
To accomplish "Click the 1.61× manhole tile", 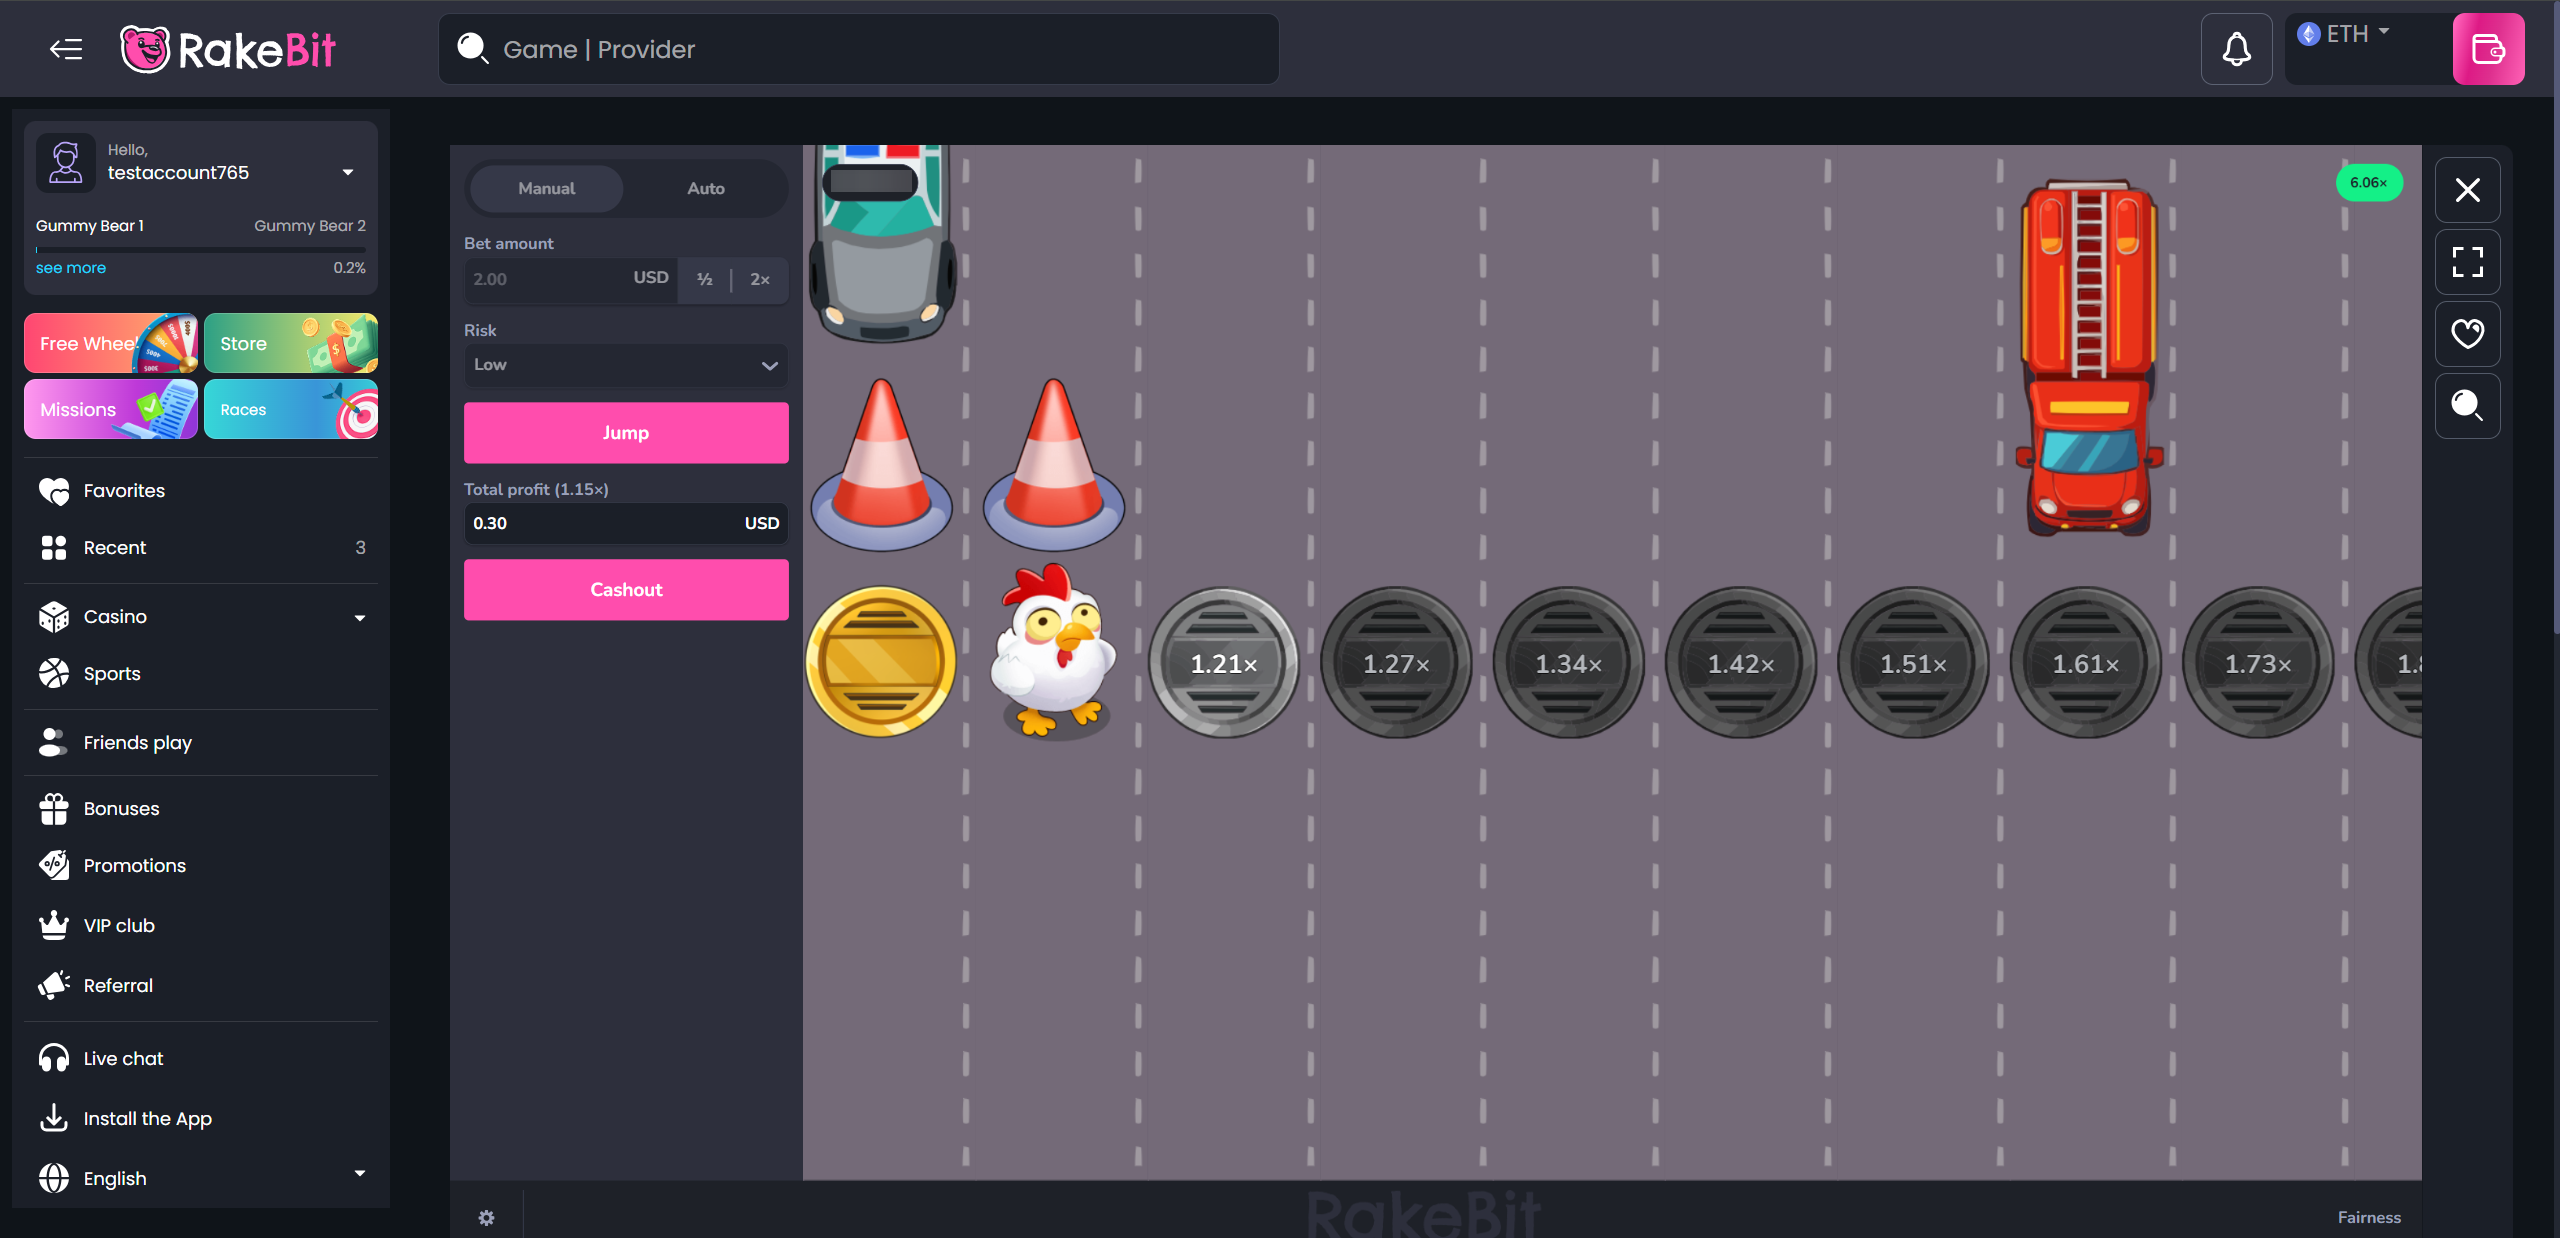I will (x=2085, y=663).
